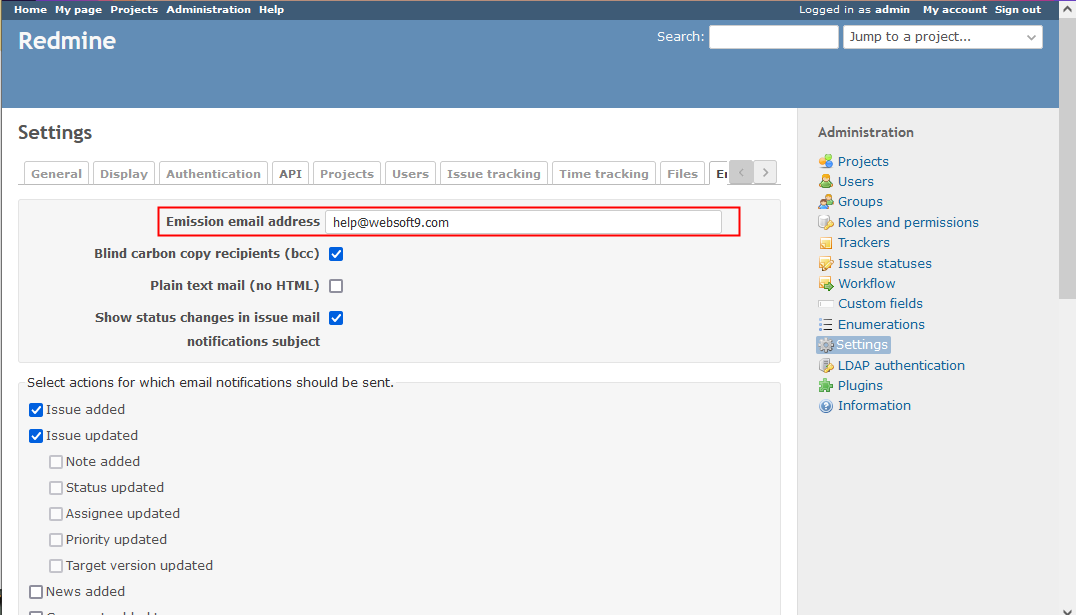The height and width of the screenshot is (615, 1076).
Task: Check Status updated notification
Action: [x=56, y=488]
